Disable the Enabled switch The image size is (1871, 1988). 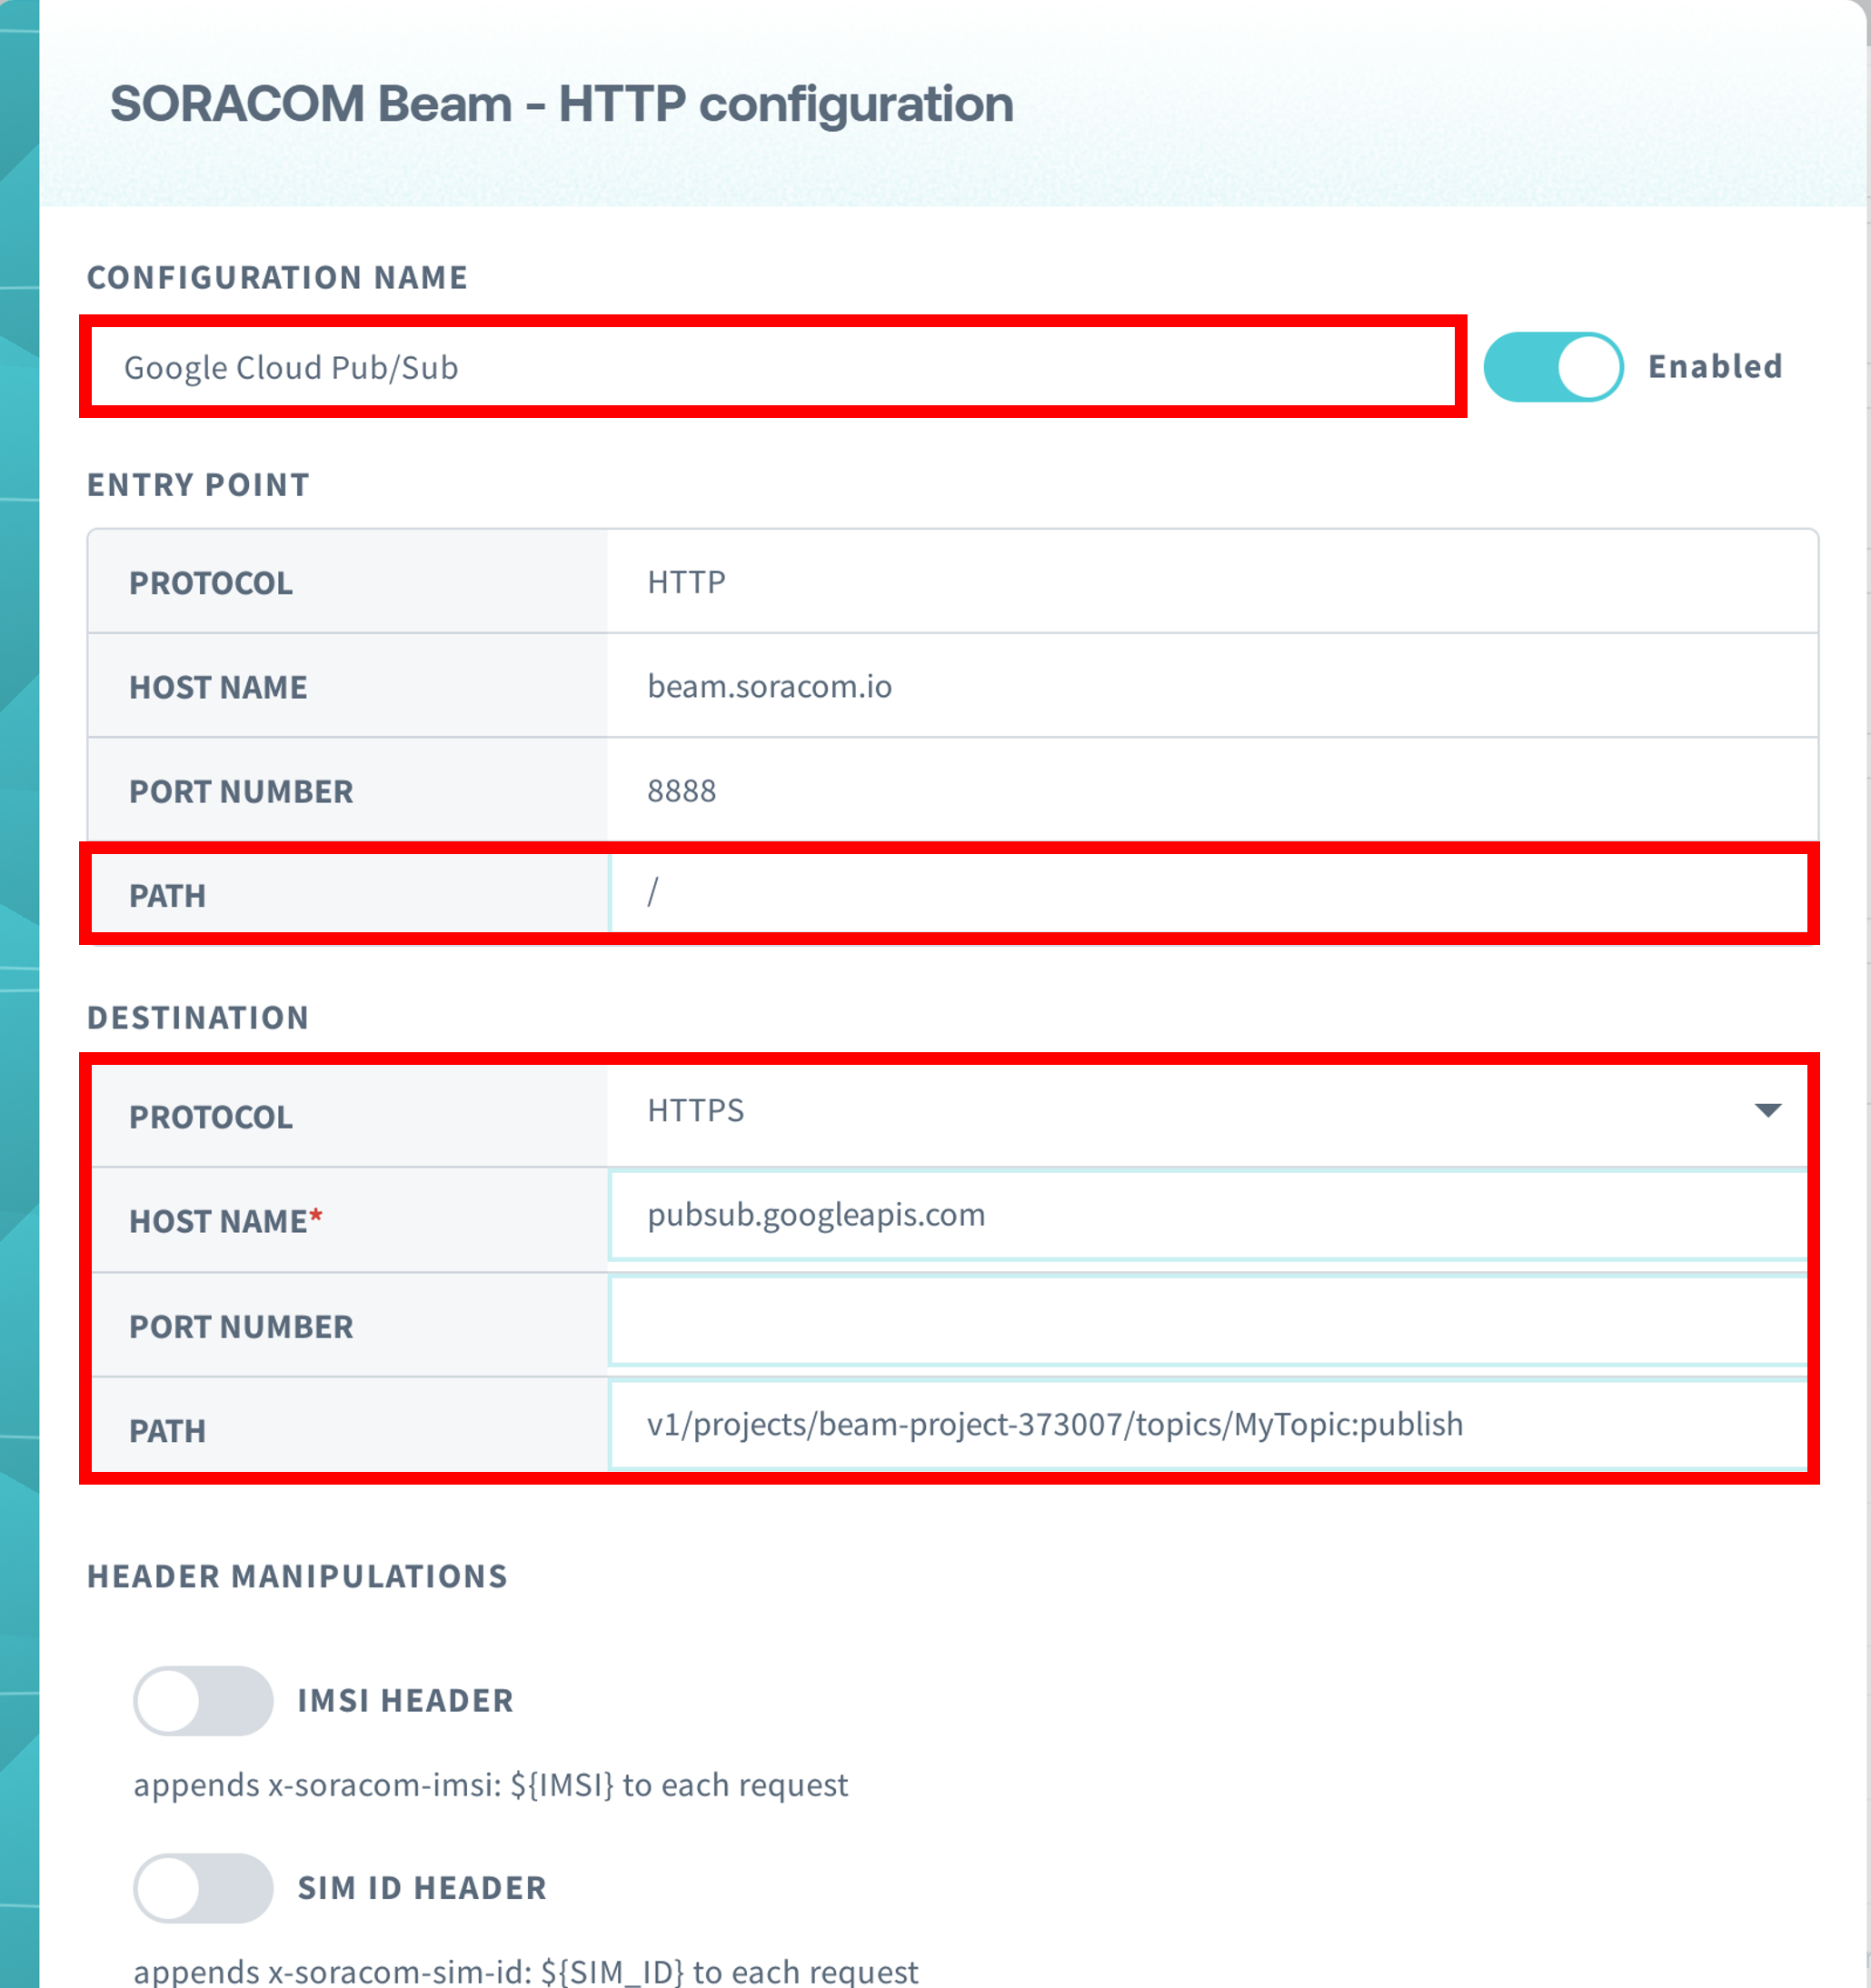[x=1552, y=367]
